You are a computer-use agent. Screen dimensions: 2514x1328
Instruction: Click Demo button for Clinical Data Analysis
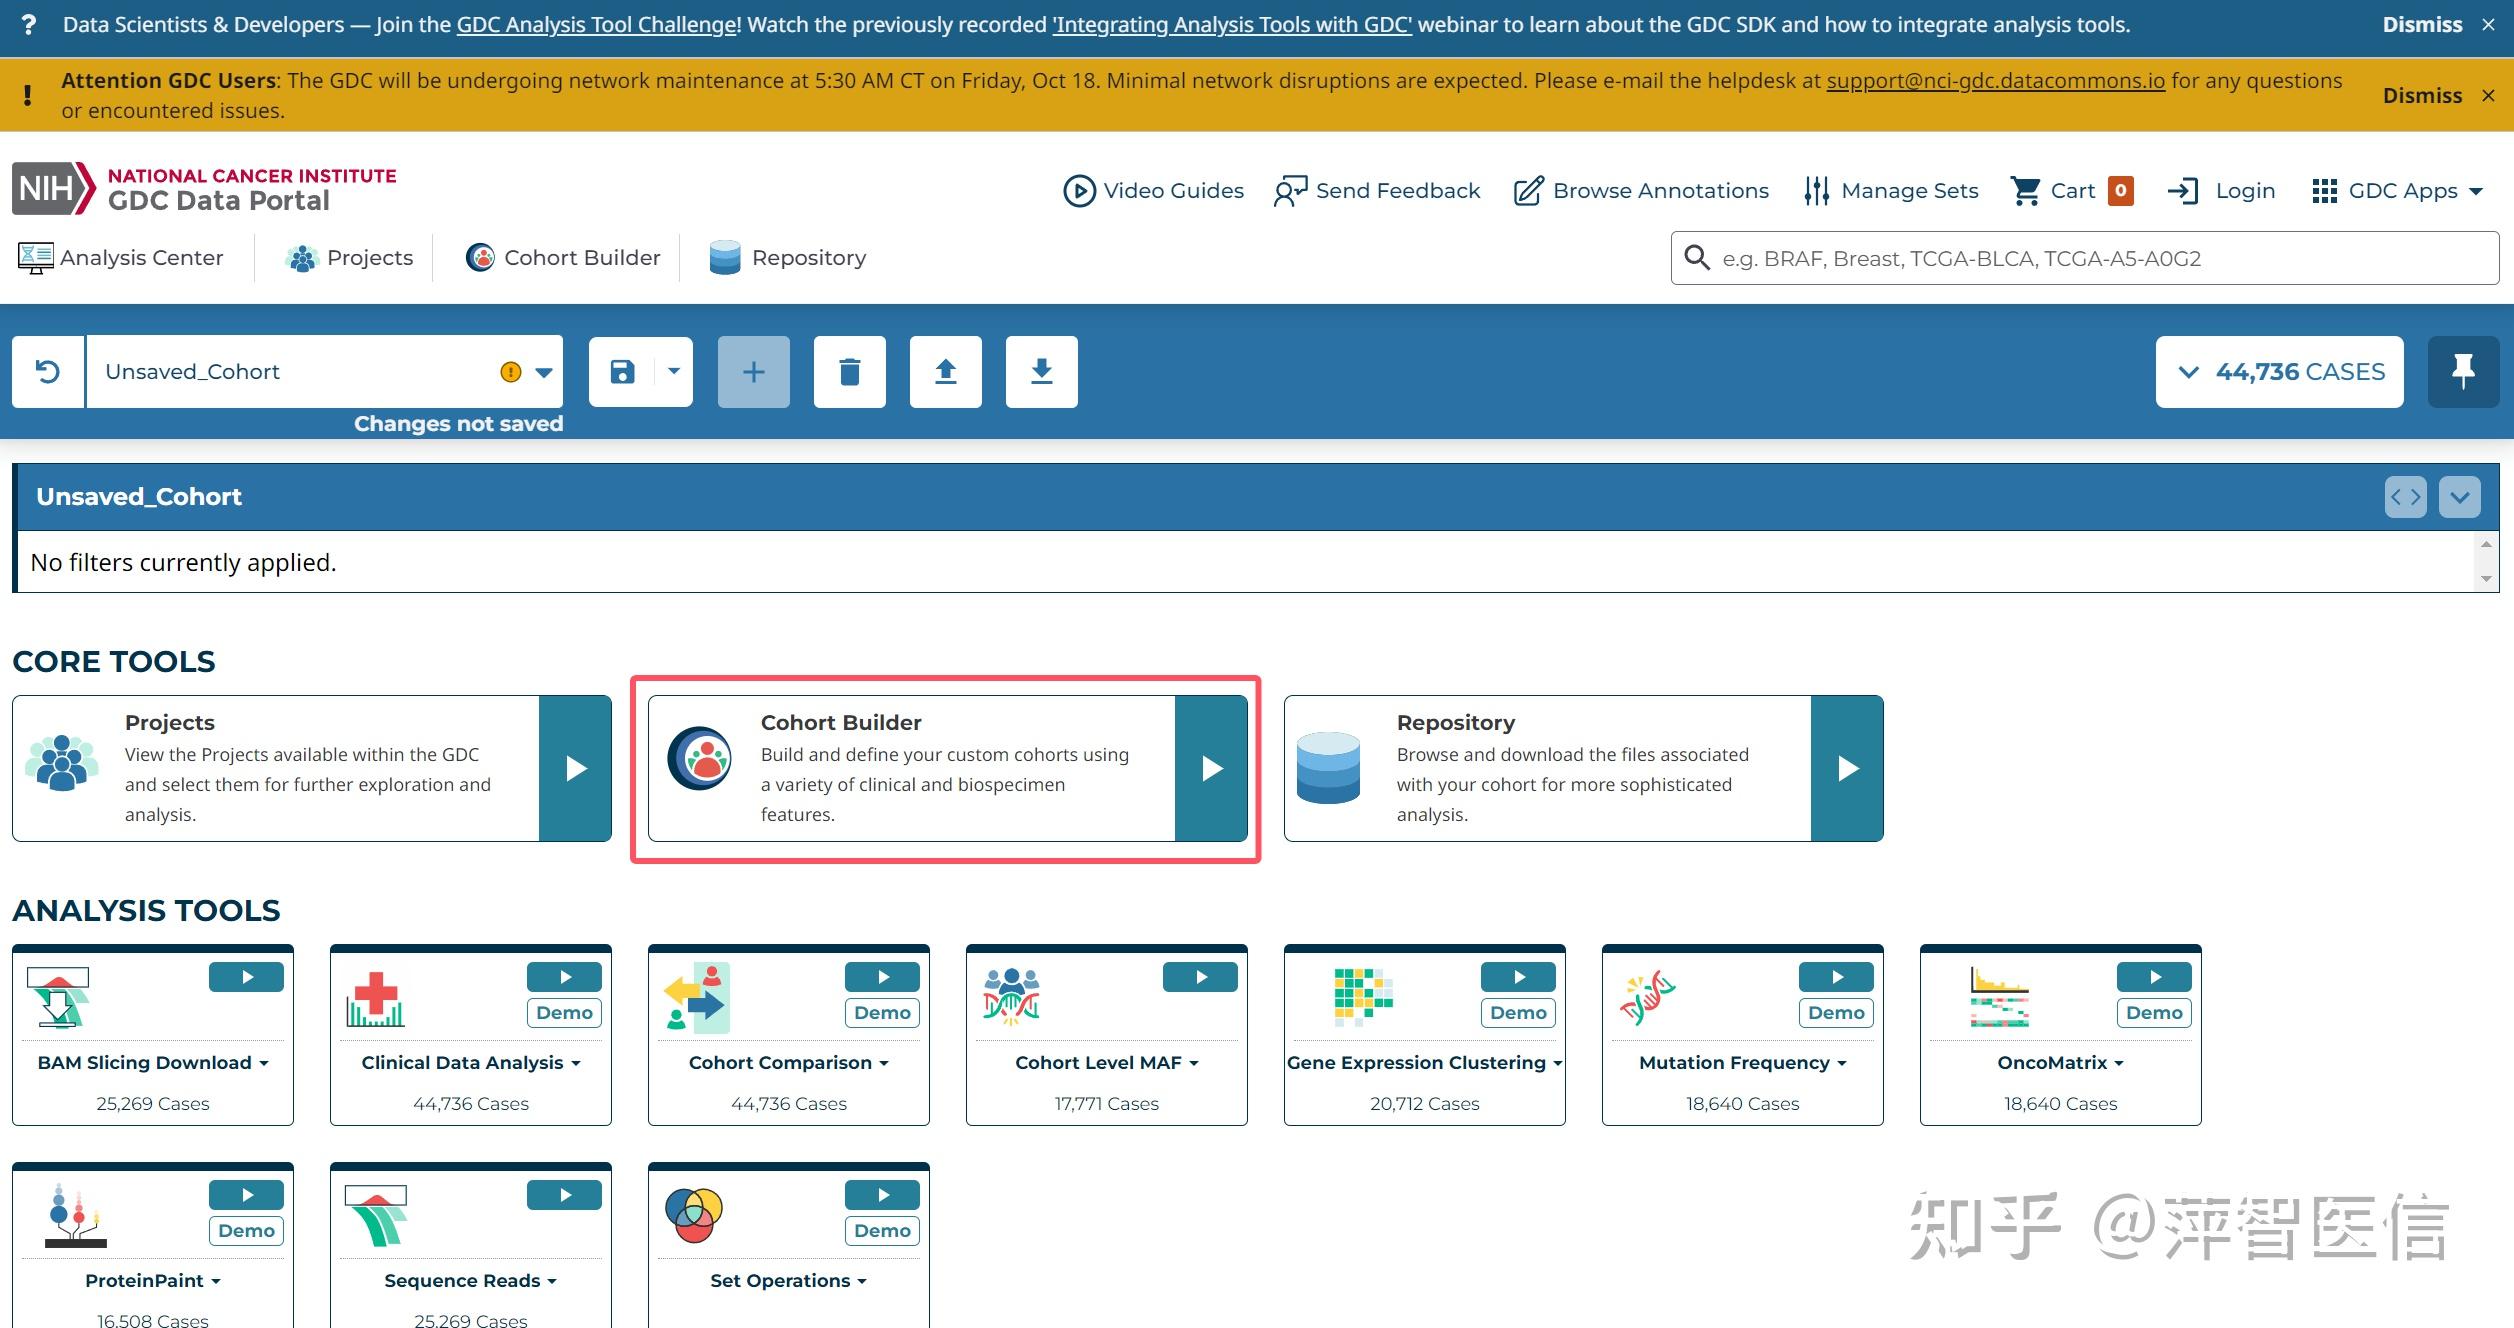point(564,1012)
